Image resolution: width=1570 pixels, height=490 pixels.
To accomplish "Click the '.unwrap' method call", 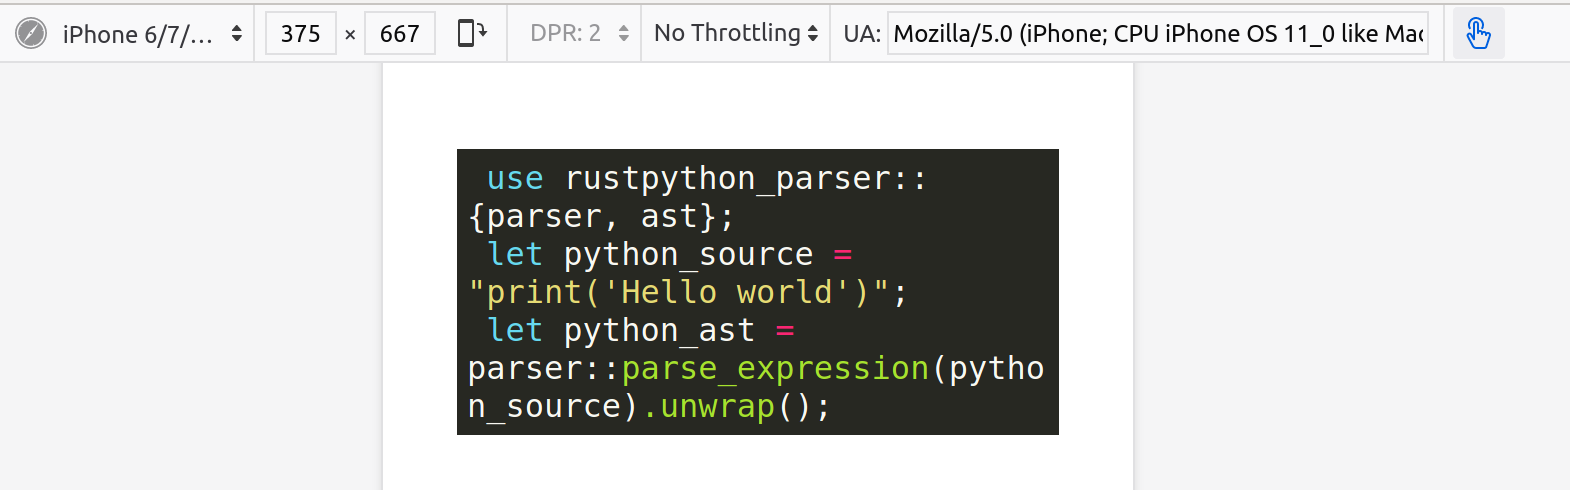I will pos(708,406).
